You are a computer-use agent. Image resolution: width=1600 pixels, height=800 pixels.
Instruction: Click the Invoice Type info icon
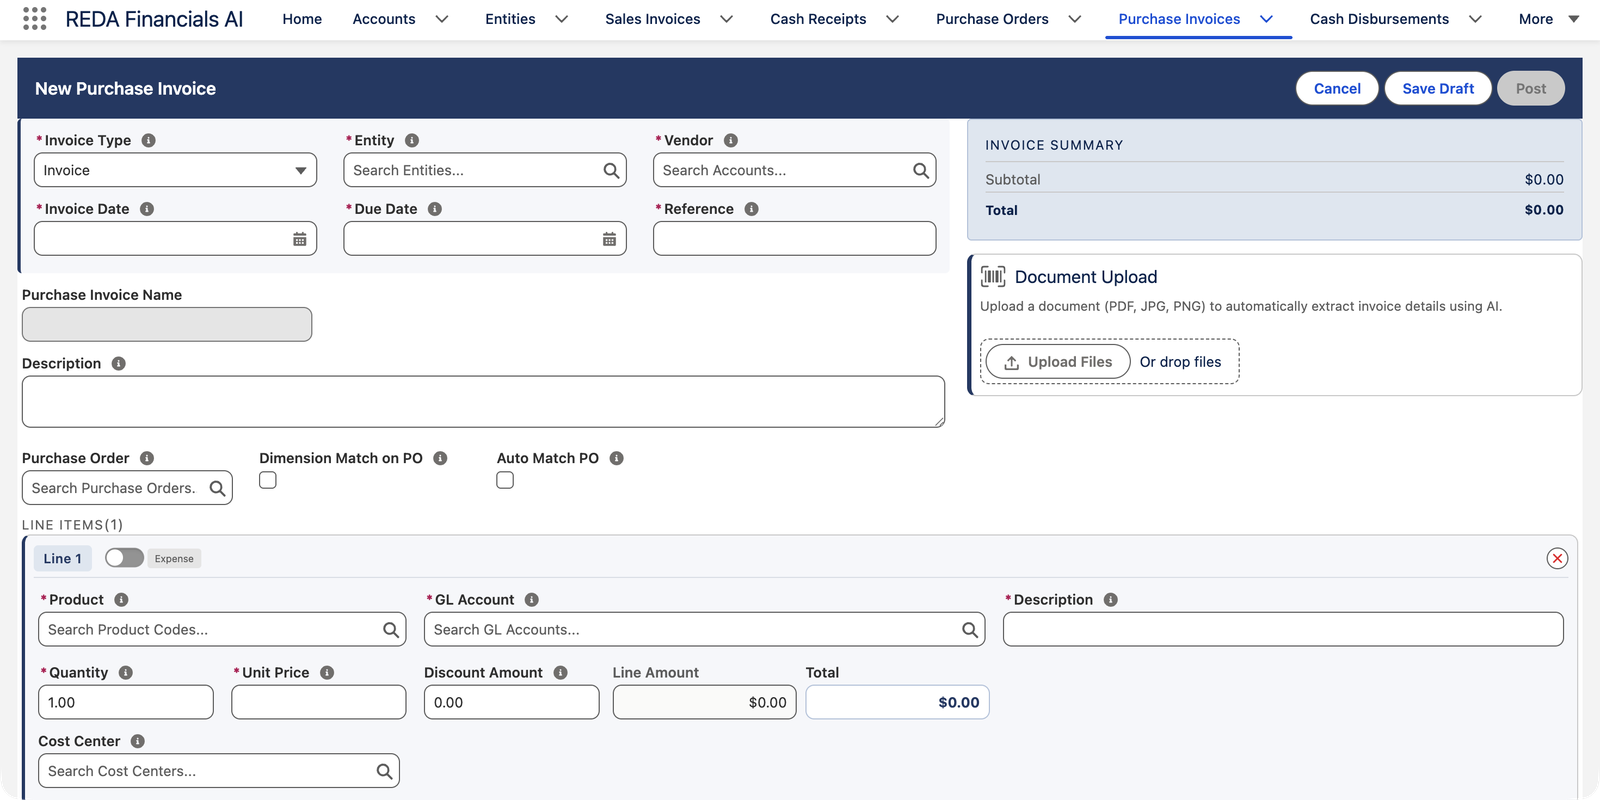[148, 140]
